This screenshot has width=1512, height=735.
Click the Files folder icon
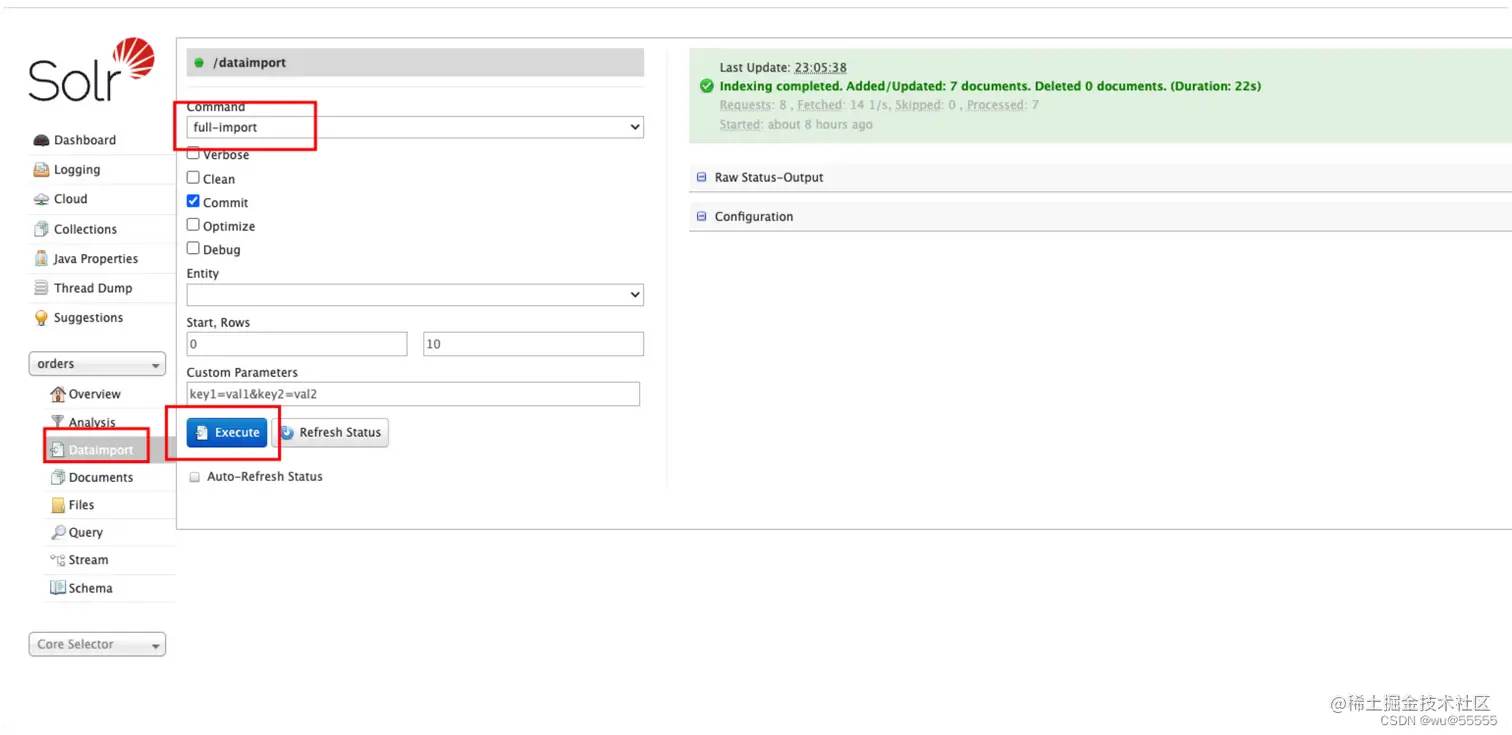click(58, 505)
